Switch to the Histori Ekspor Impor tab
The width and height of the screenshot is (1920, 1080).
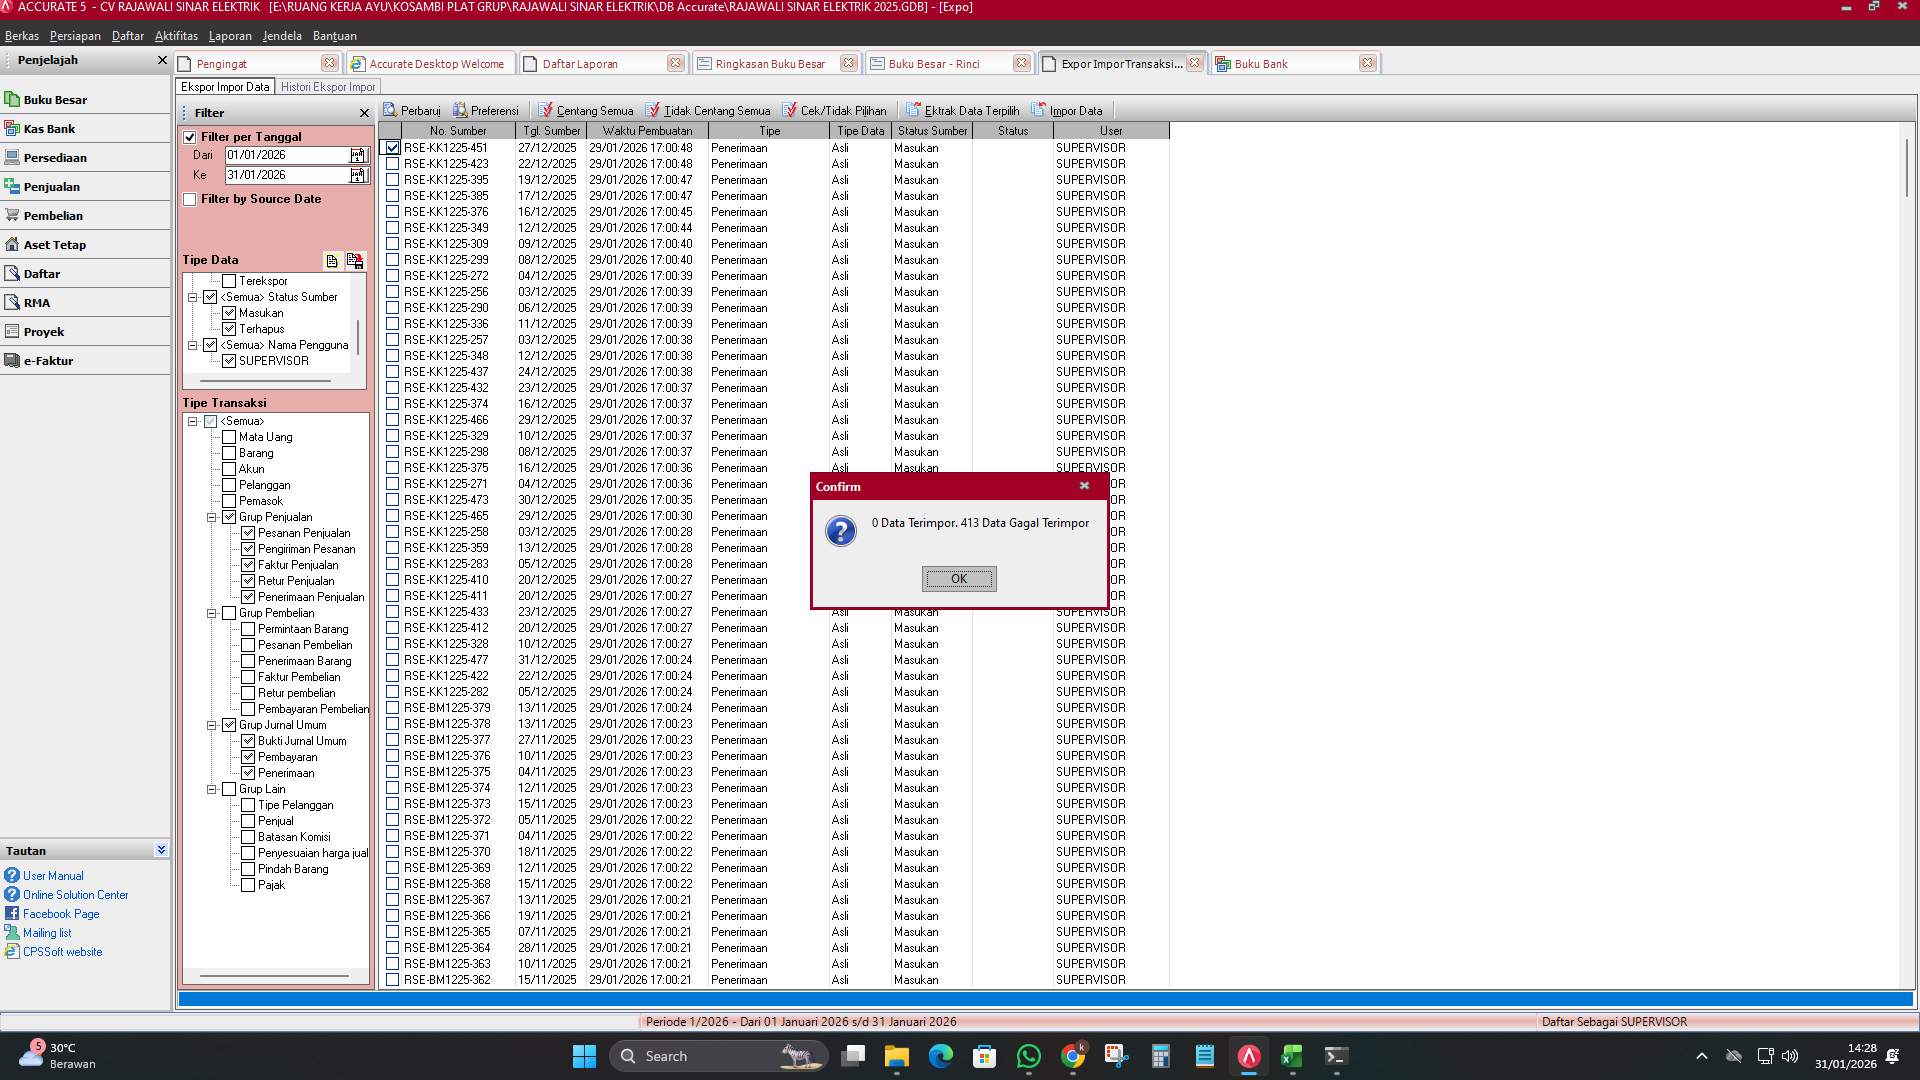pos(329,86)
